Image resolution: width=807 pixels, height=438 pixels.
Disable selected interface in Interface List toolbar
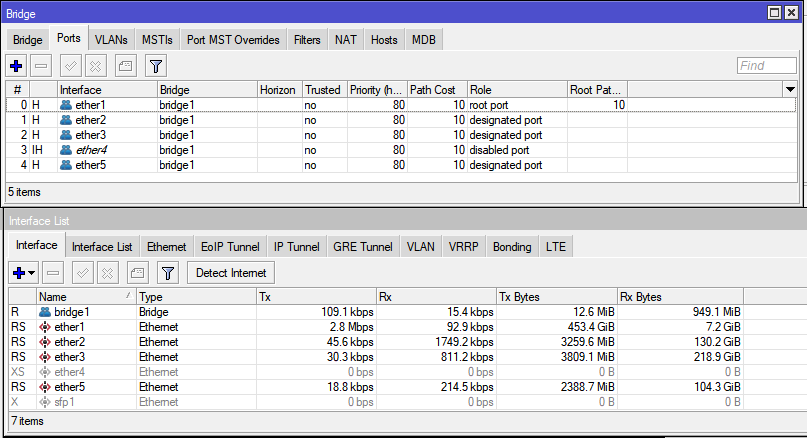108,273
